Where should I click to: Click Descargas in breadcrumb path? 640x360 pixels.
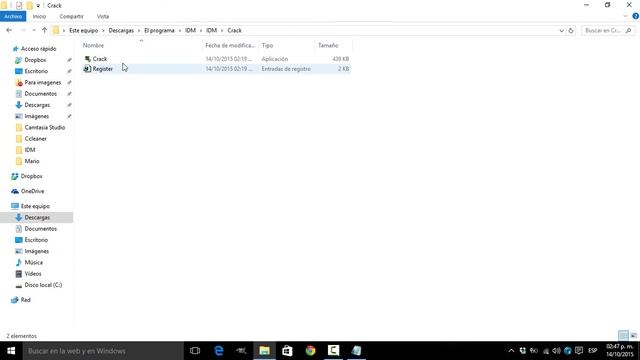[x=121, y=30]
